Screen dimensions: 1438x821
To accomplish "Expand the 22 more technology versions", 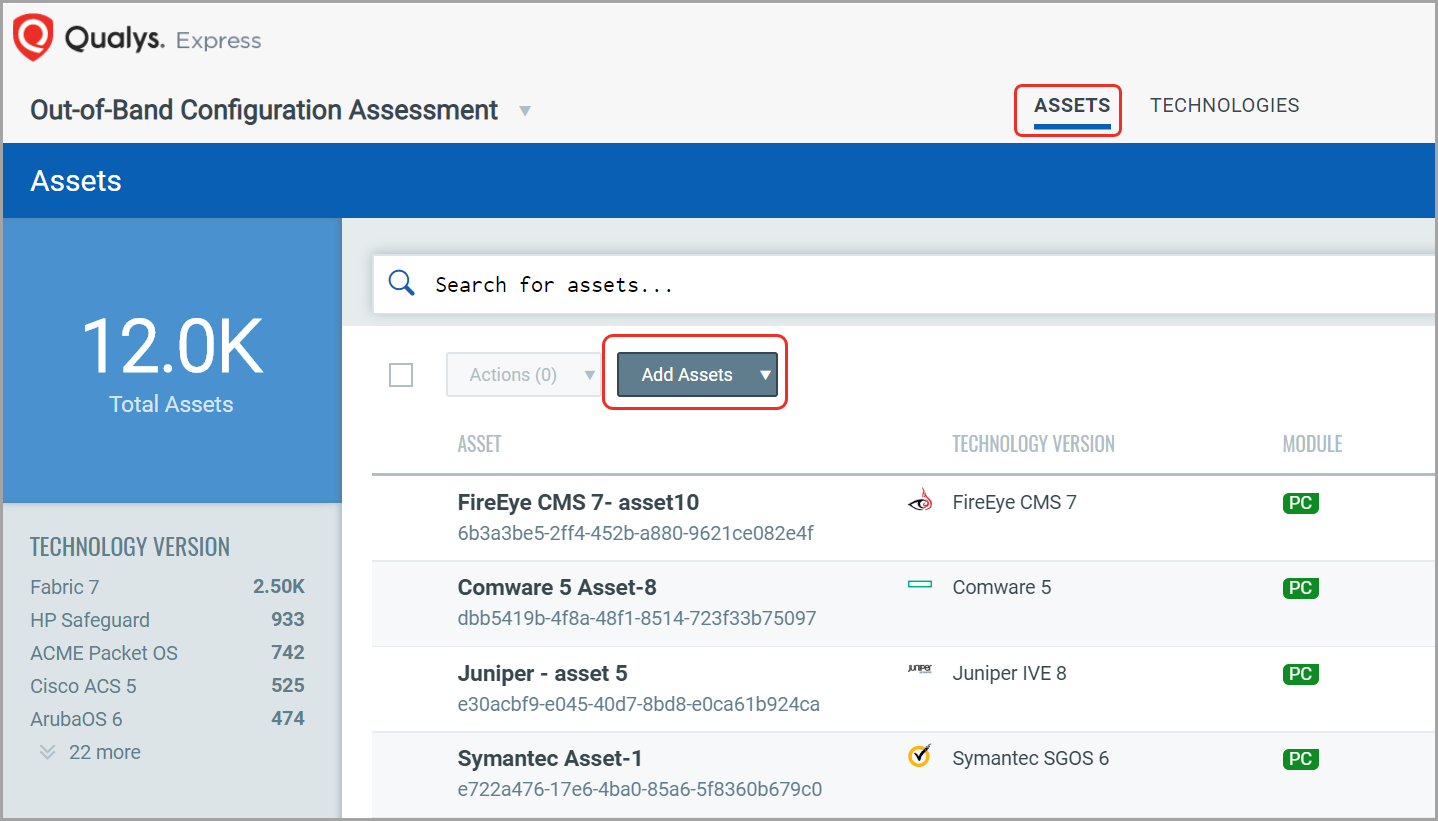I will (90, 752).
